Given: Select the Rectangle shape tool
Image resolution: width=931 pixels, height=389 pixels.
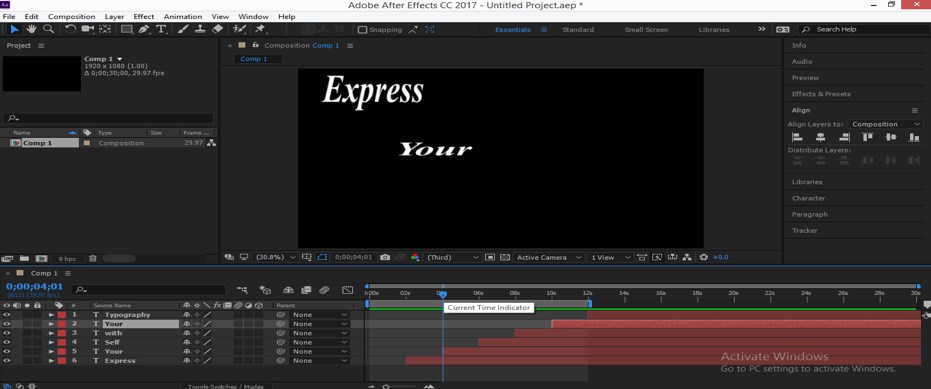Looking at the screenshot, I should (126, 29).
